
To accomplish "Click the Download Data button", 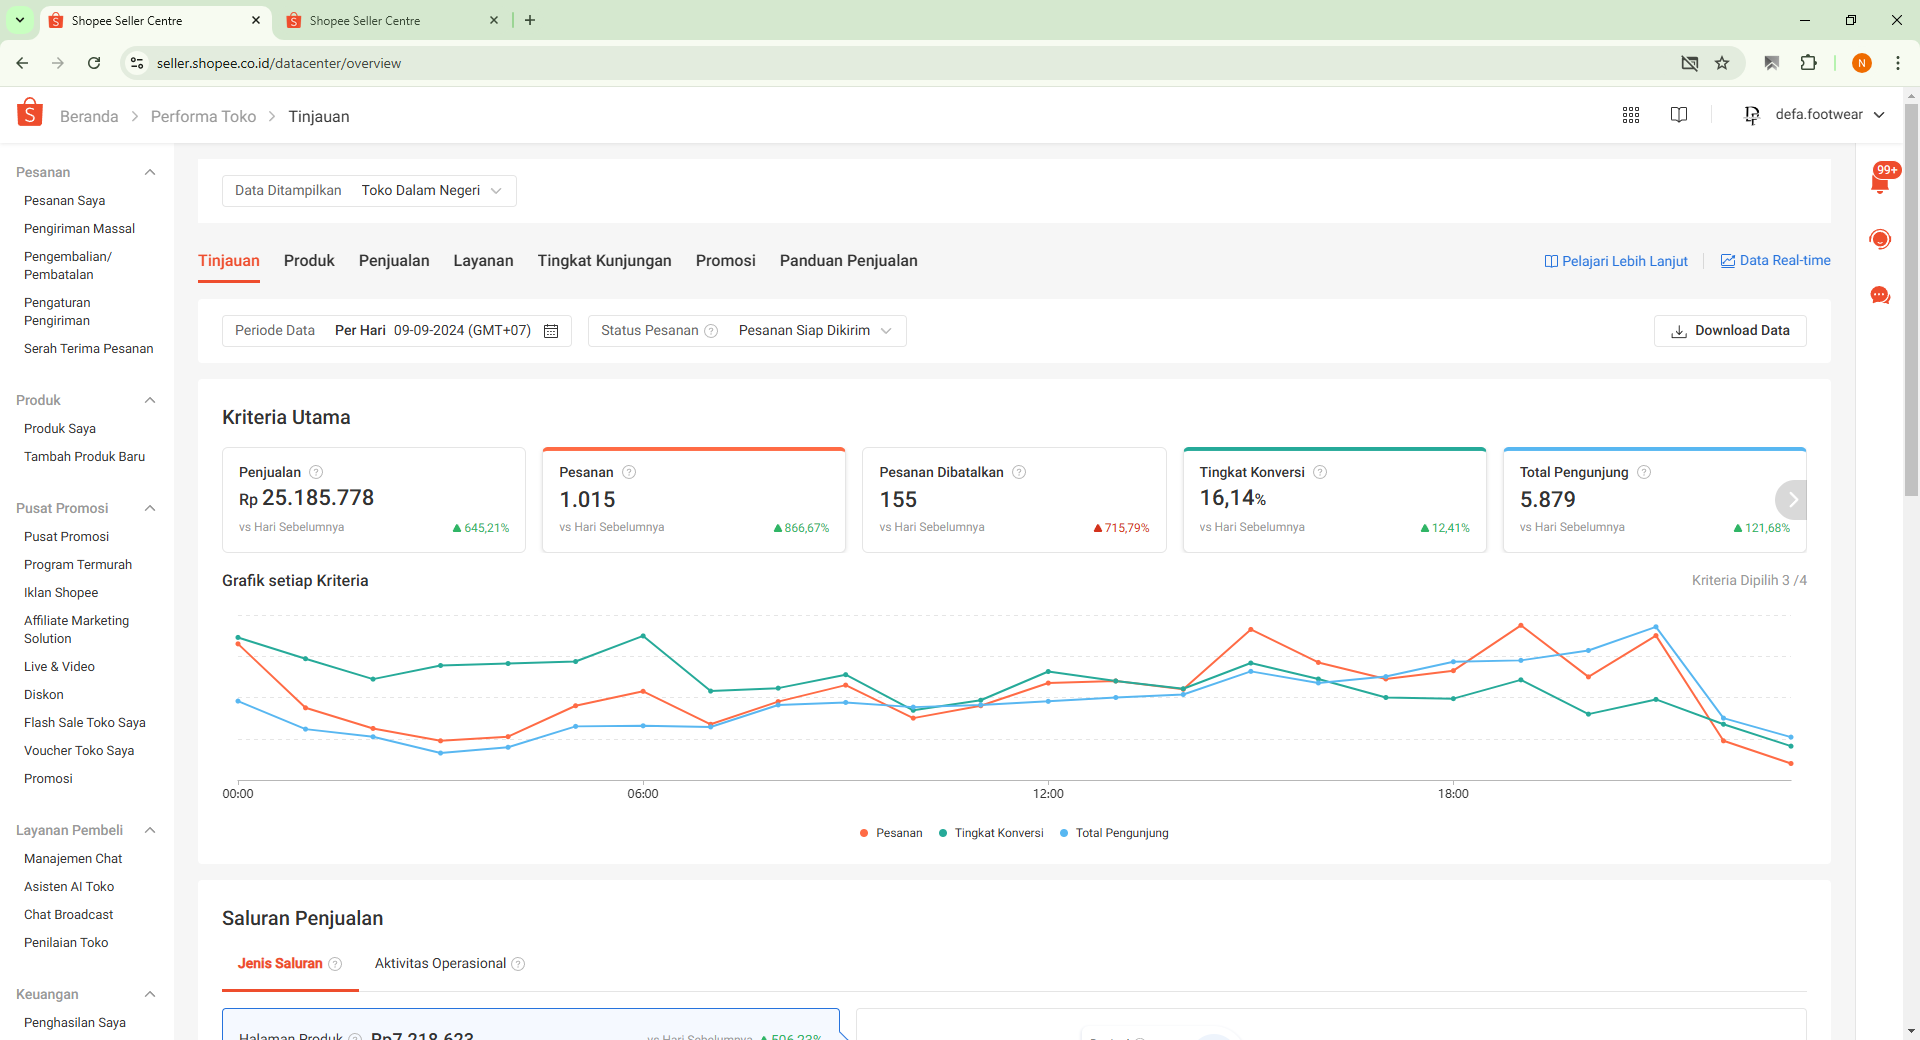I will 1730,331.
